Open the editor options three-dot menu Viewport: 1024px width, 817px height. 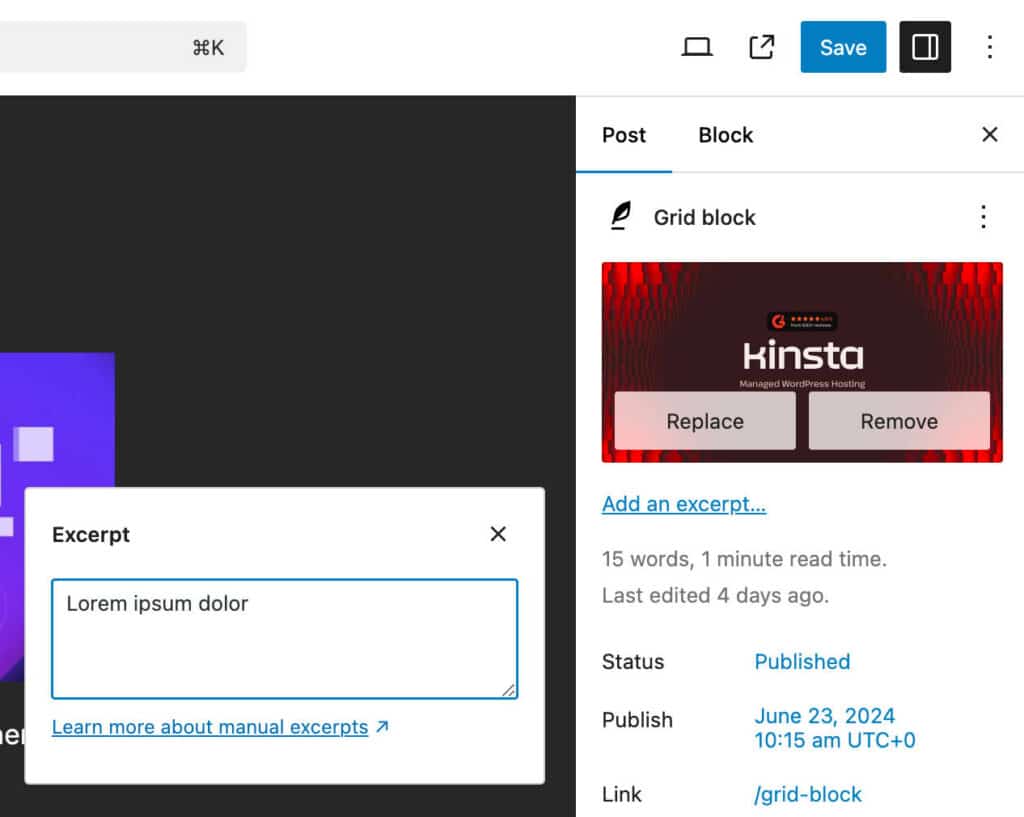click(x=990, y=46)
